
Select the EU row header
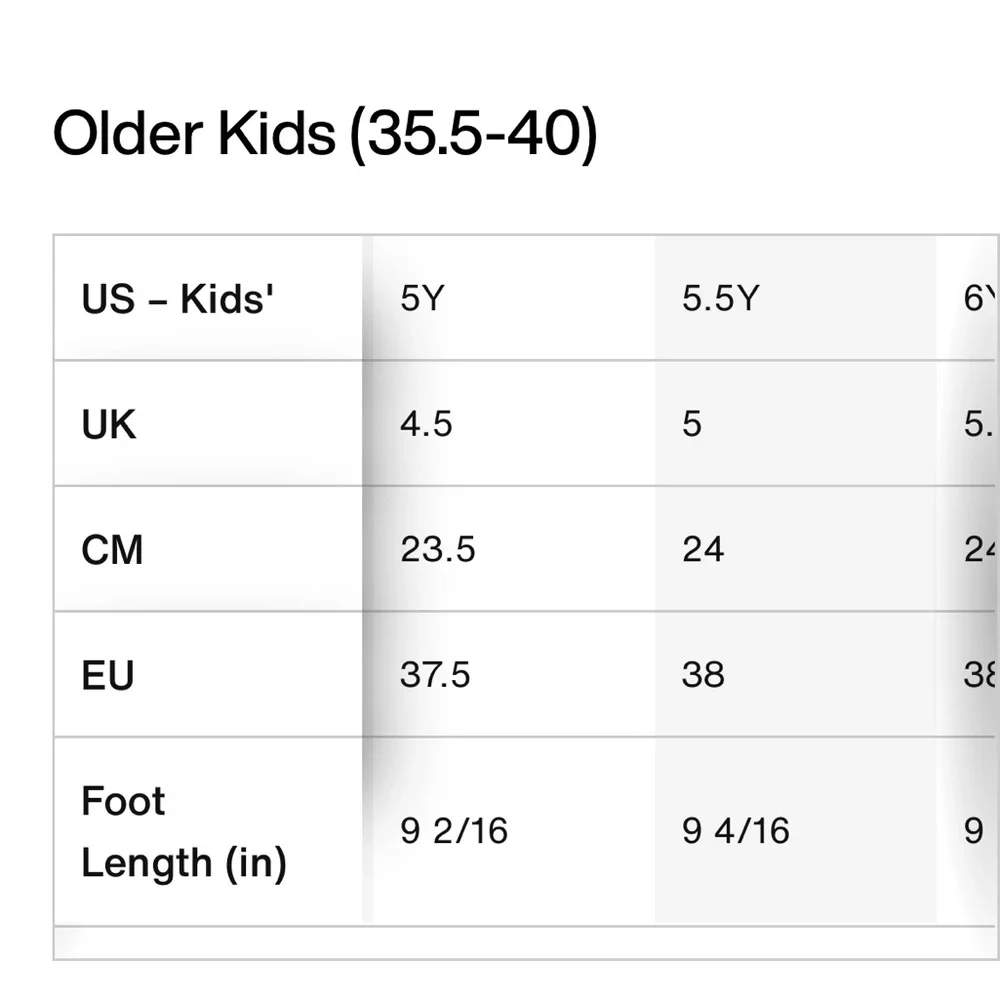click(209, 674)
